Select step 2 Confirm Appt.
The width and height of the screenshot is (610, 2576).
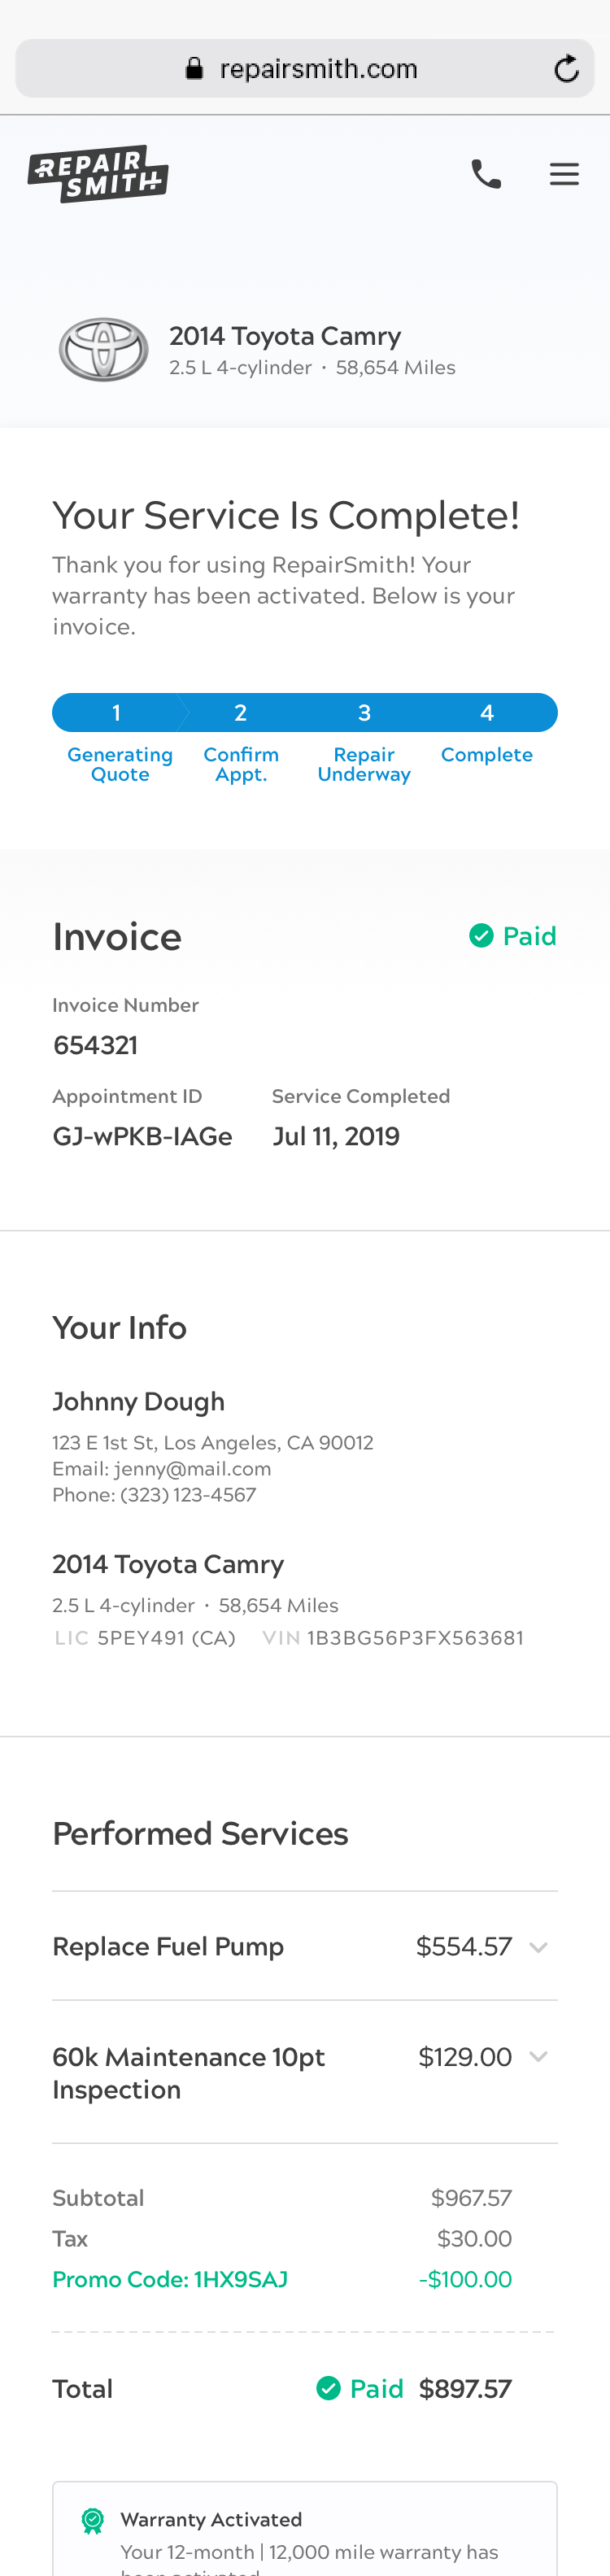coord(241,713)
